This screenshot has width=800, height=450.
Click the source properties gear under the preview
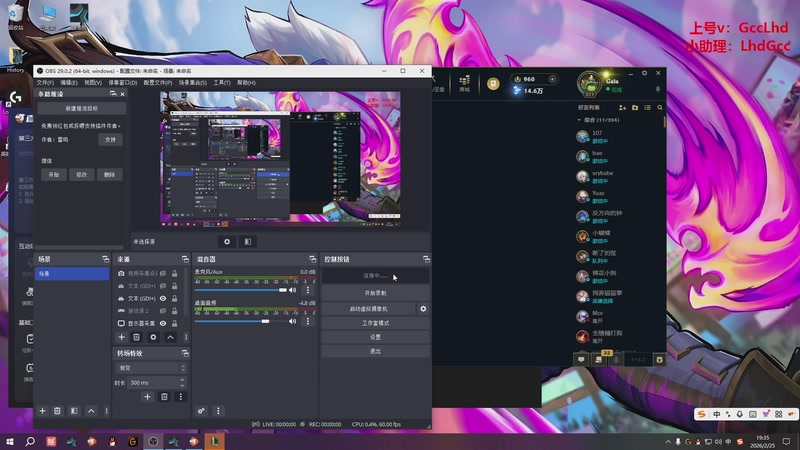pos(227,241)
